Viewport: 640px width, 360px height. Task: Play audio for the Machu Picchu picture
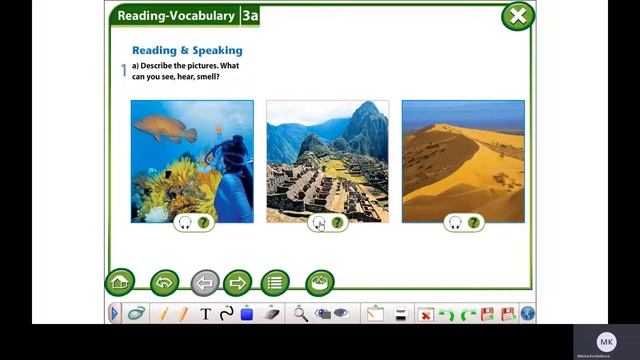319,223
